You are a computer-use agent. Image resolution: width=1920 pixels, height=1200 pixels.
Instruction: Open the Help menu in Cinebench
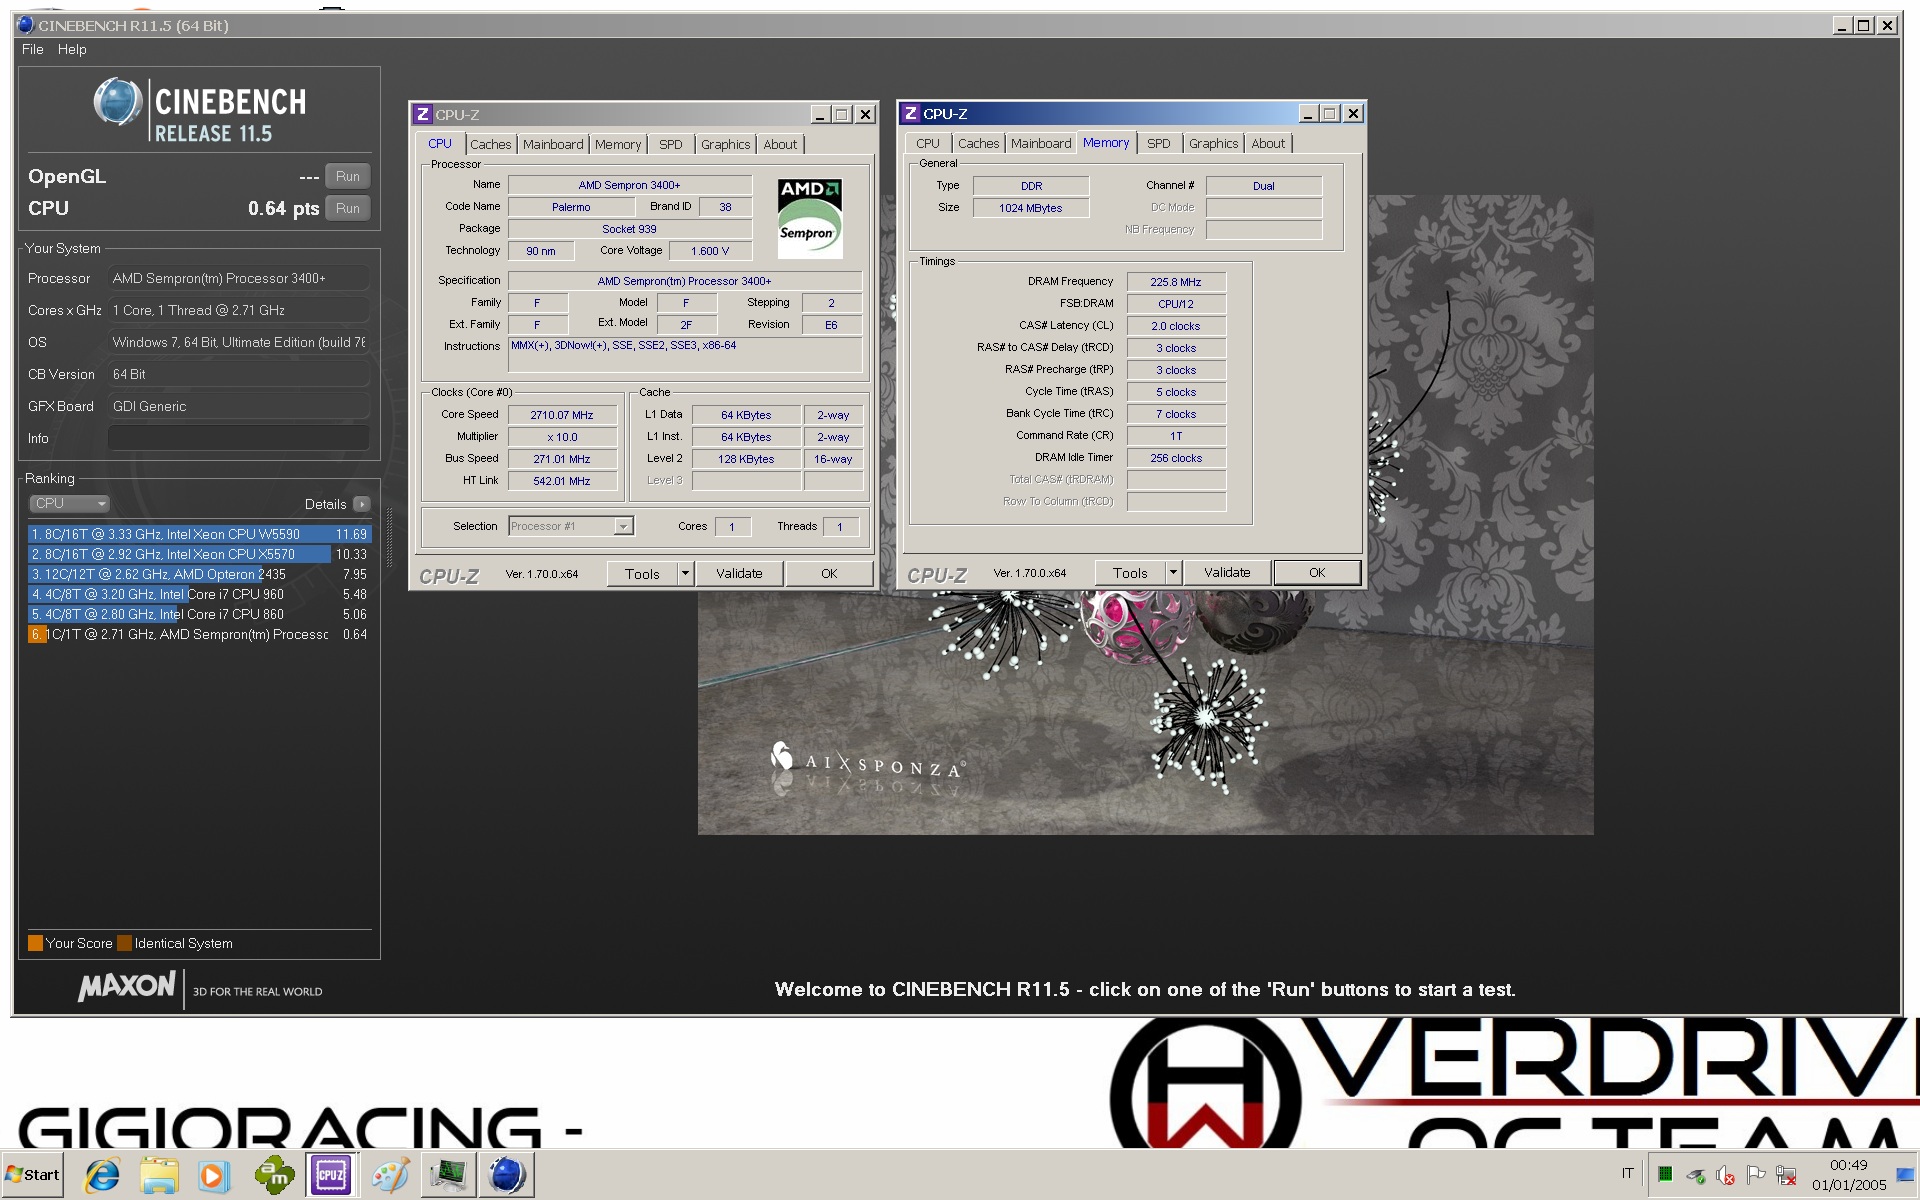pos(72,49)
